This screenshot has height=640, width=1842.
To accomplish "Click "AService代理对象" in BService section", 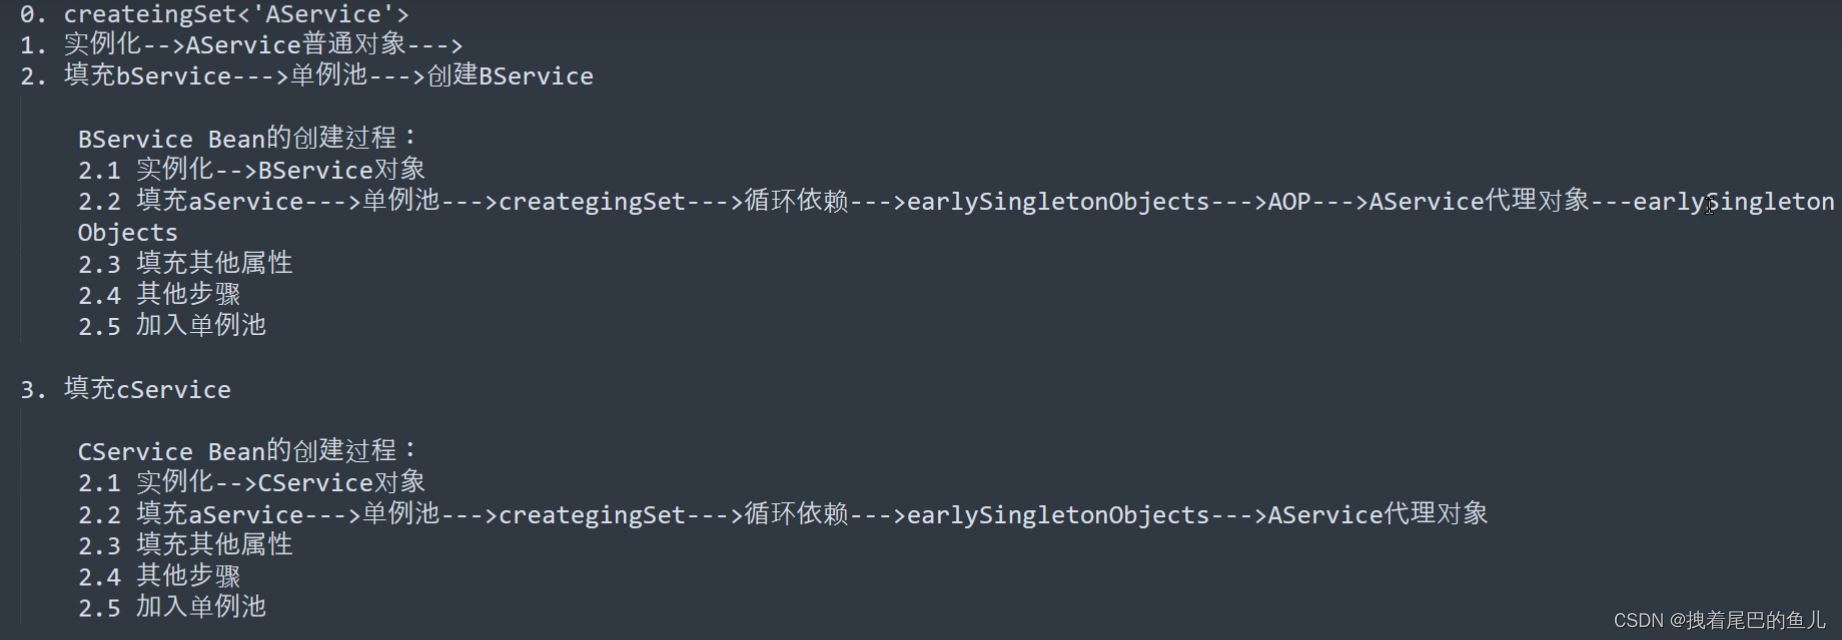I will click(1478, 200).
